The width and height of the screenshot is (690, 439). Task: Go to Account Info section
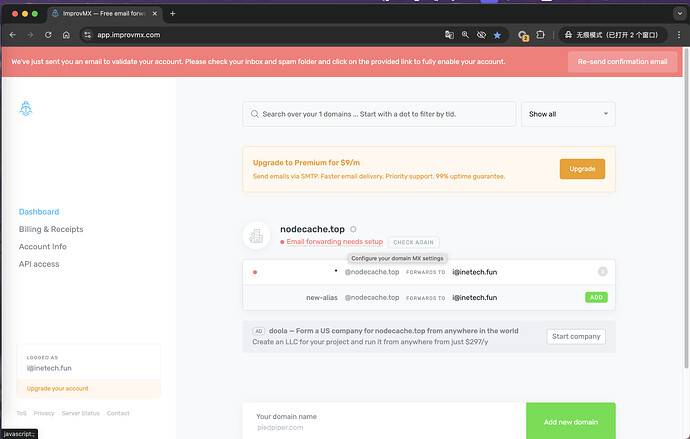(x=43, y=247)
